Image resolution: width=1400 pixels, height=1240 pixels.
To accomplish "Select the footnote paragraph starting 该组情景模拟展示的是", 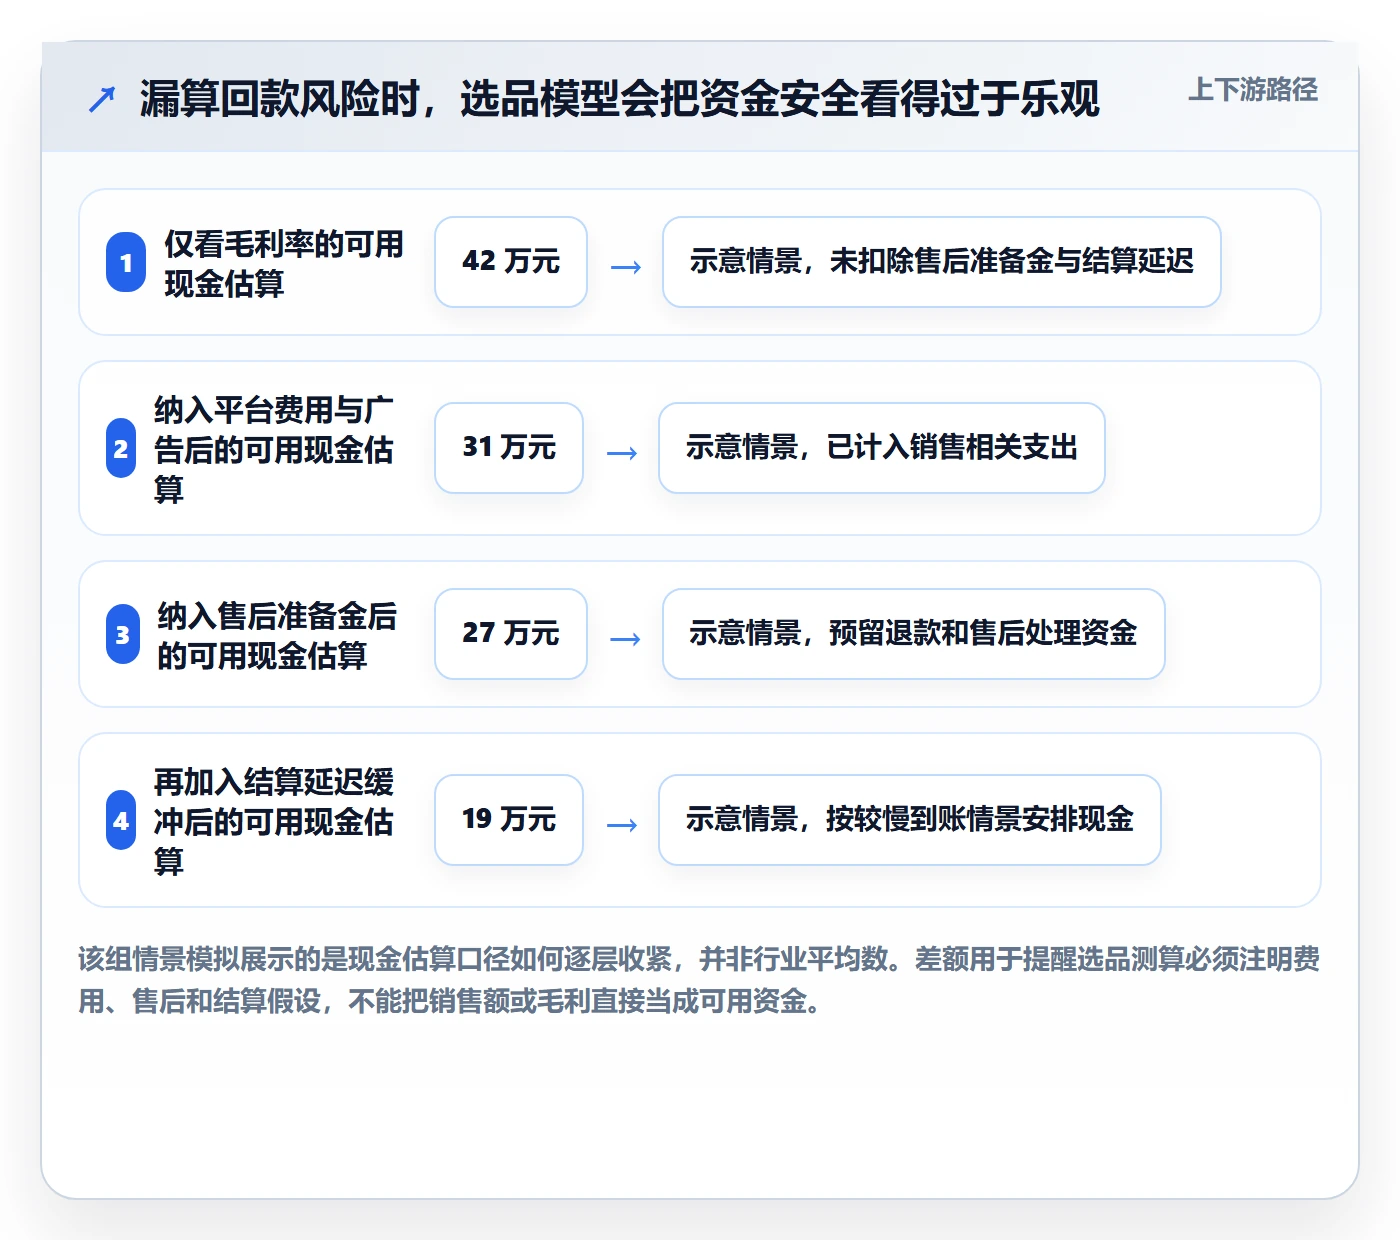I will (x=699, y=980).
